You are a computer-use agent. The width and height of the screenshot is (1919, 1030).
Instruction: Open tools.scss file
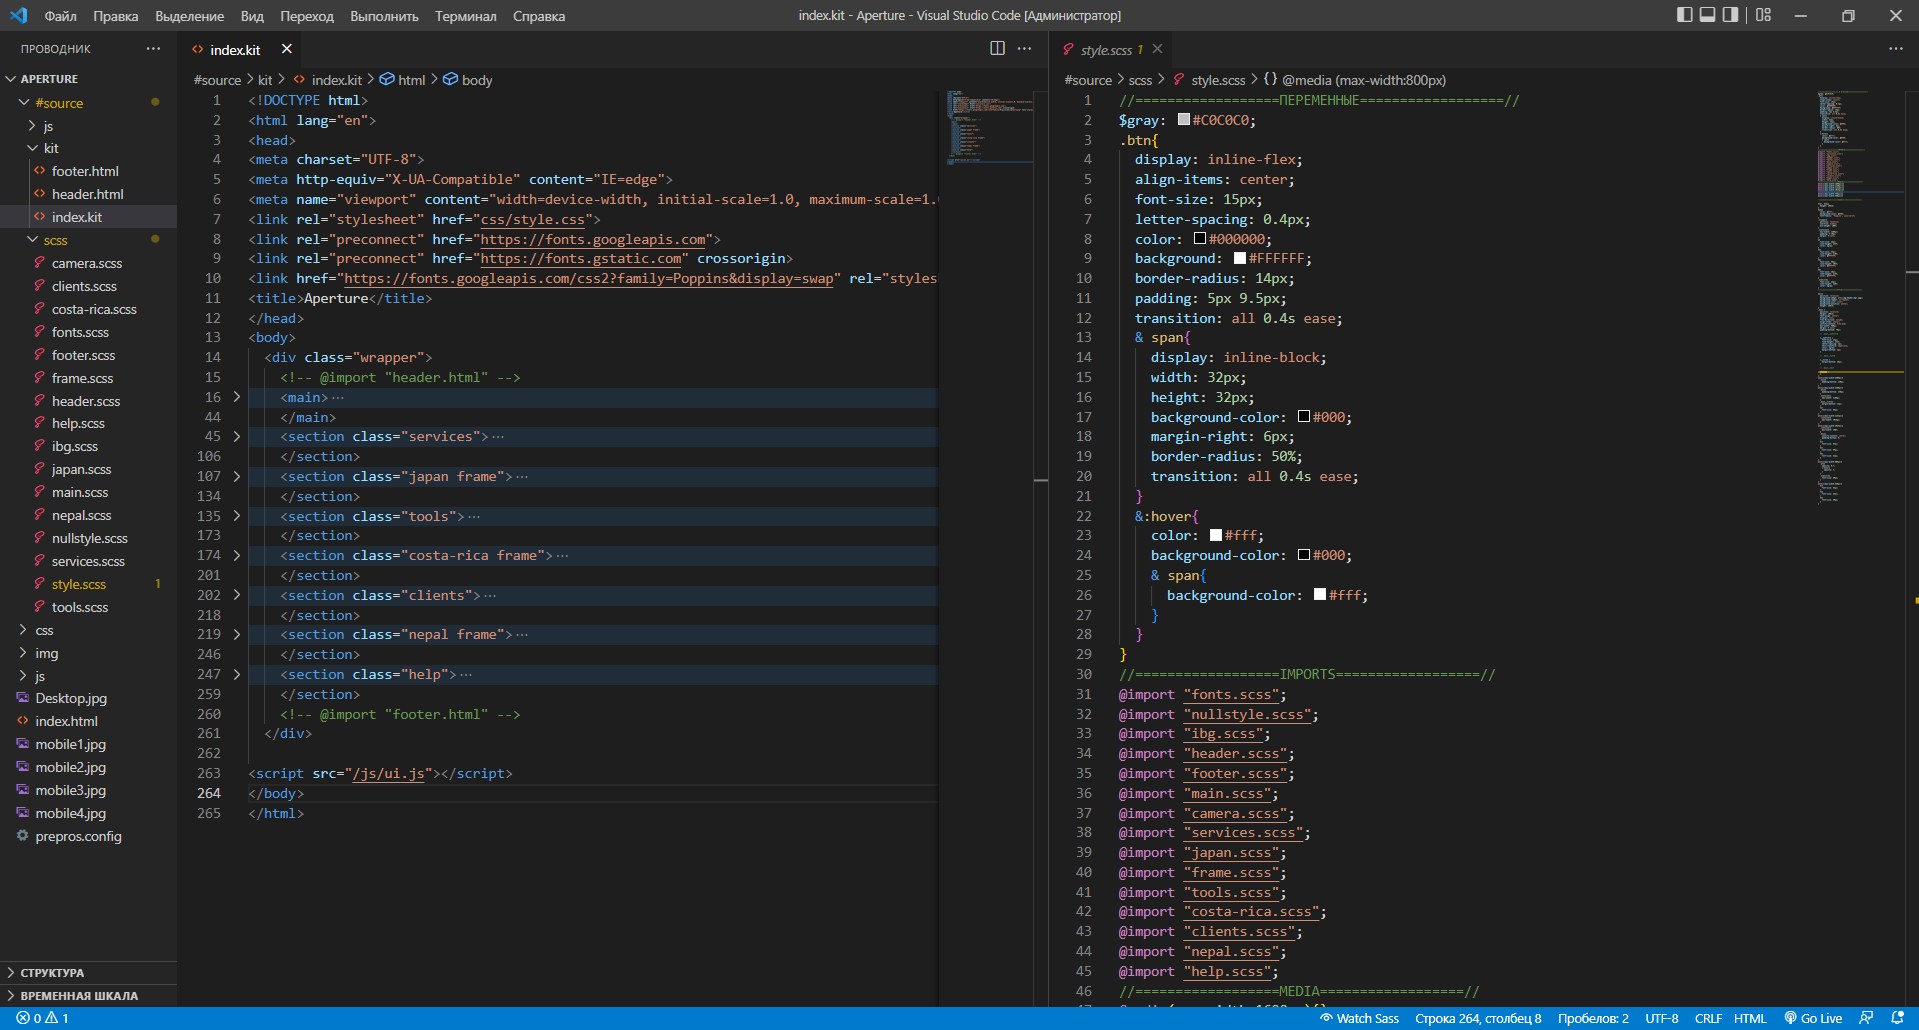click(88, 607)
